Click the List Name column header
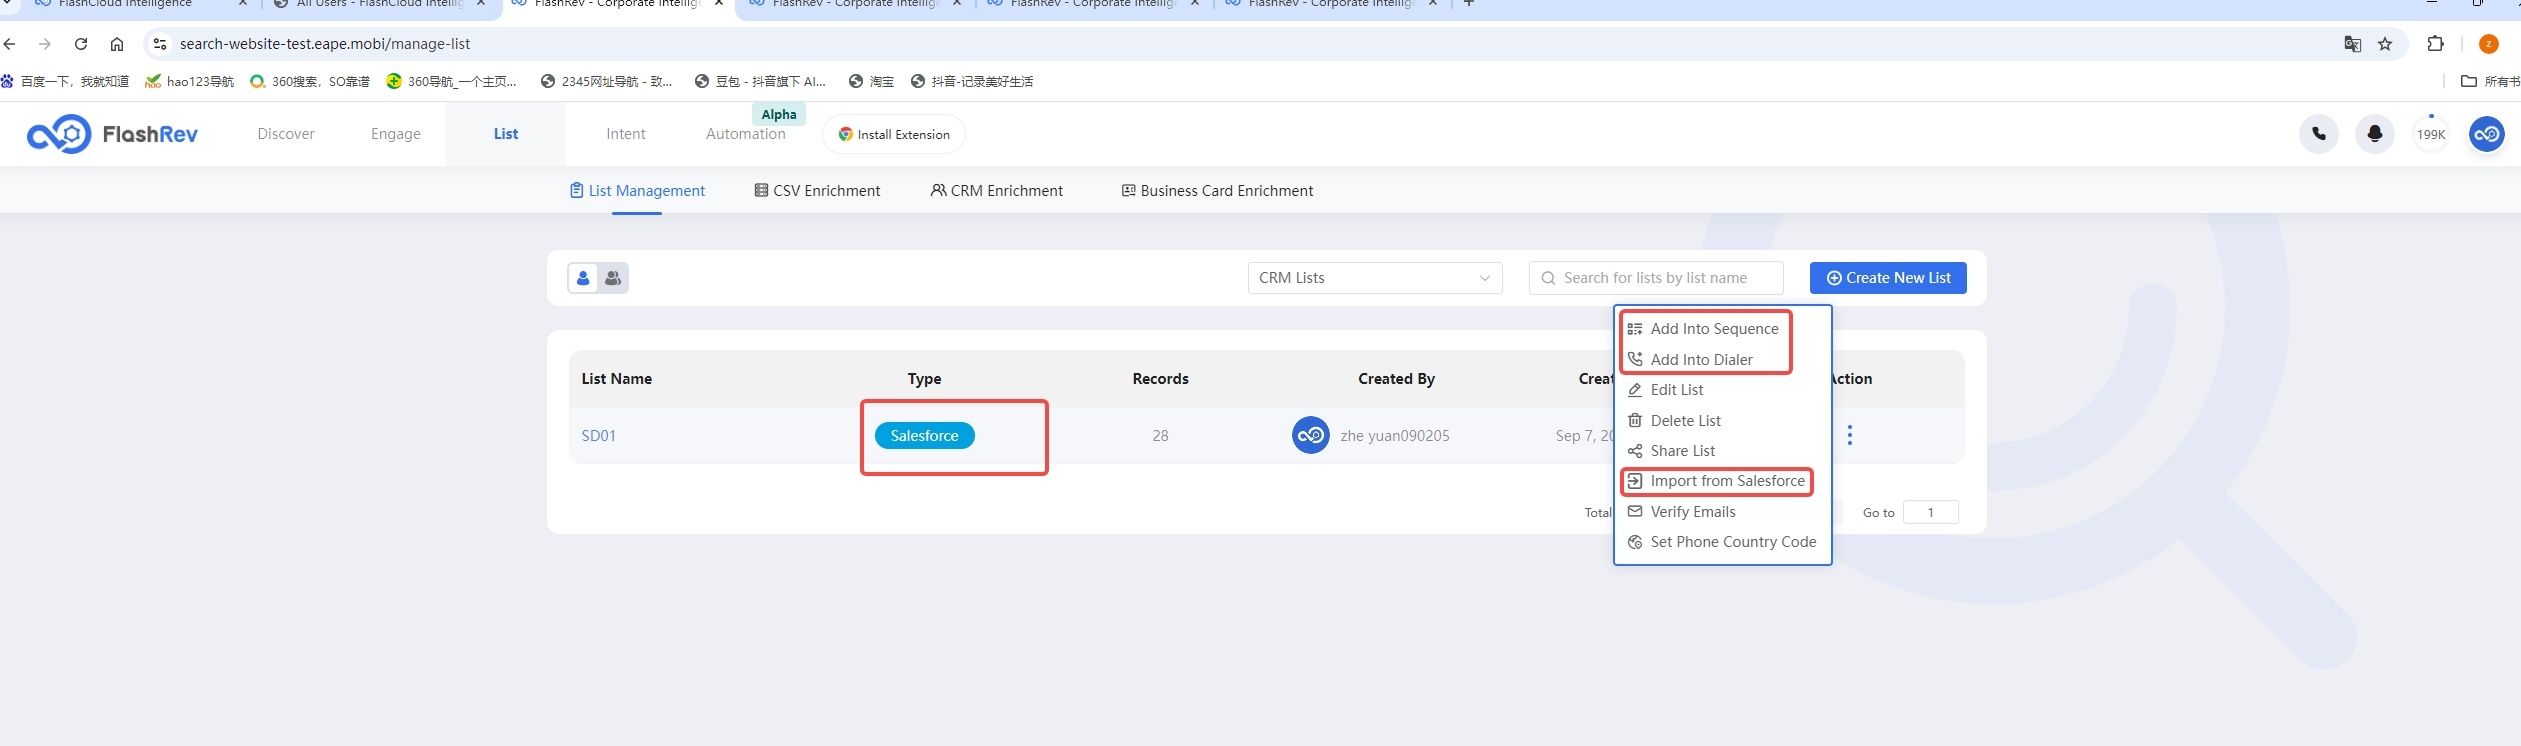The height and width of the screenshot is (746, 2521). pos(617,379)
